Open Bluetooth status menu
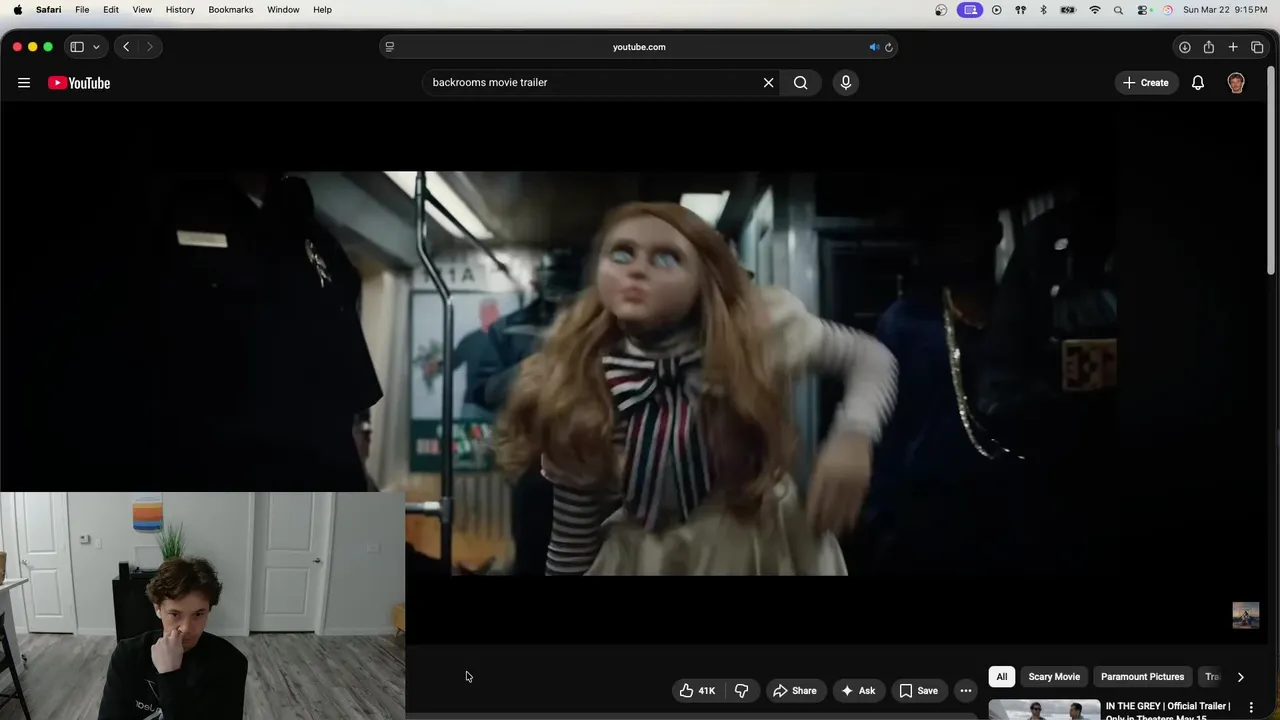The width and height of the screenshot is (1280, 720). pyautogui.click(x=1043, y=10)
